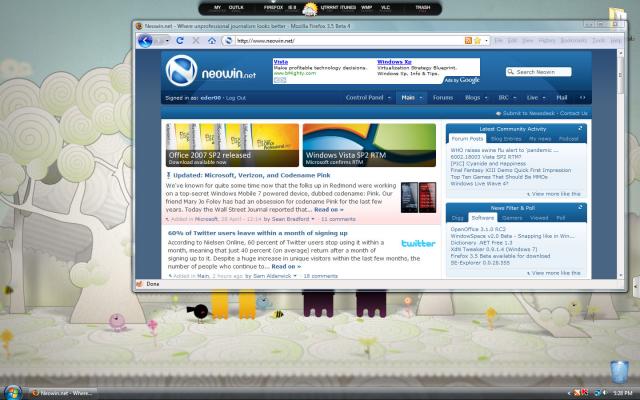
Task: Open Firefox 3.5 Beta available for download
Action: (500, 256)
